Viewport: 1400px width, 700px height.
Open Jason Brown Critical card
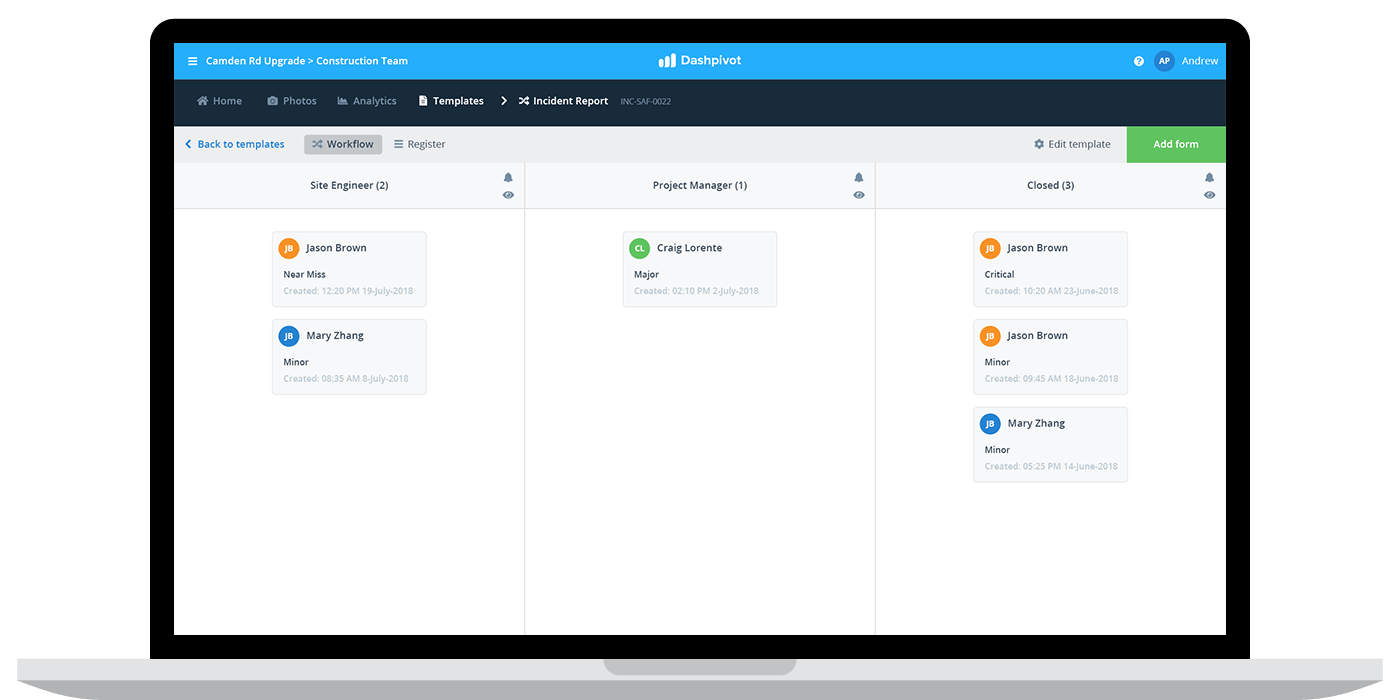[1050, 269]
